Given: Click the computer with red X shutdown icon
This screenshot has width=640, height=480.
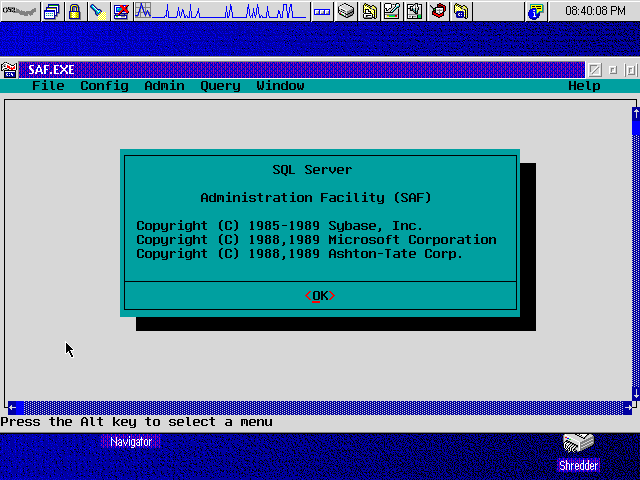Looking at the screenshot, I should click(x=121, y=11).
